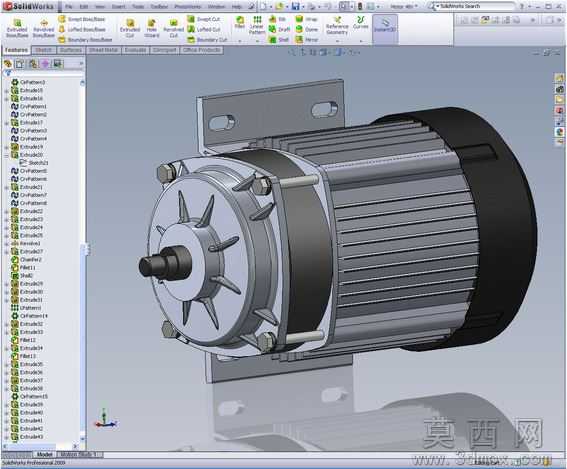The image size is (567, 469).
Task: Open Reference Geometry tools
Action: [x=337, y=26]
